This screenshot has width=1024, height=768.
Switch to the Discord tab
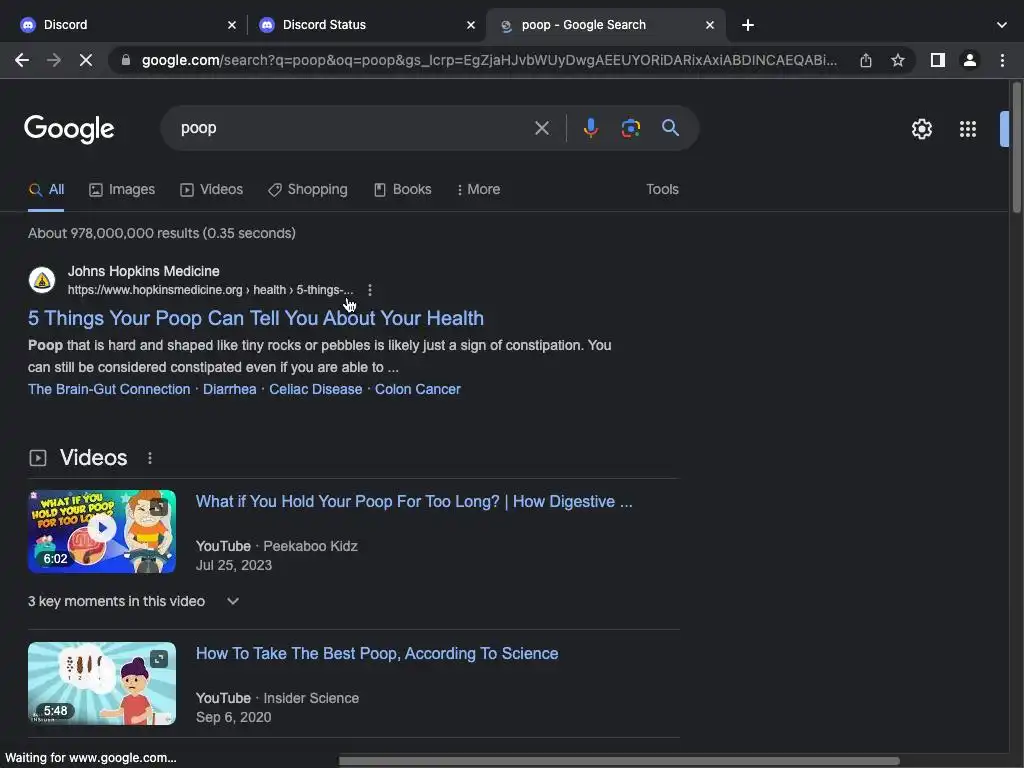(x=124, y=25)
